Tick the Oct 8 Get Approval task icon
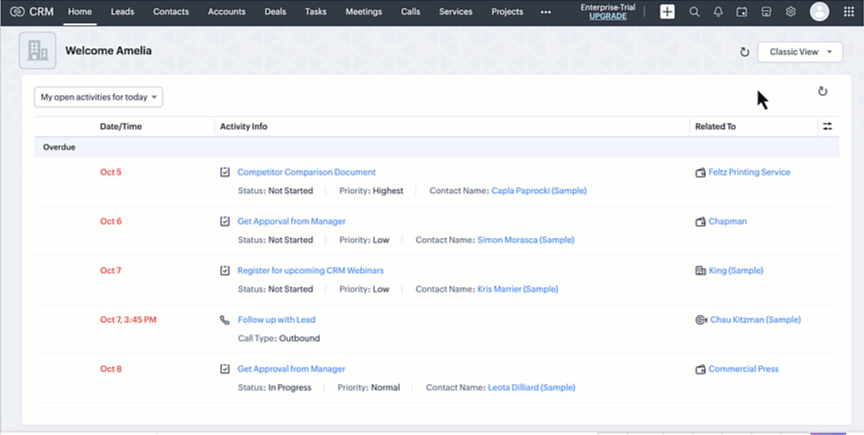Screen dimensions: 864x435 pyautogui.click(x=225, y=369)
